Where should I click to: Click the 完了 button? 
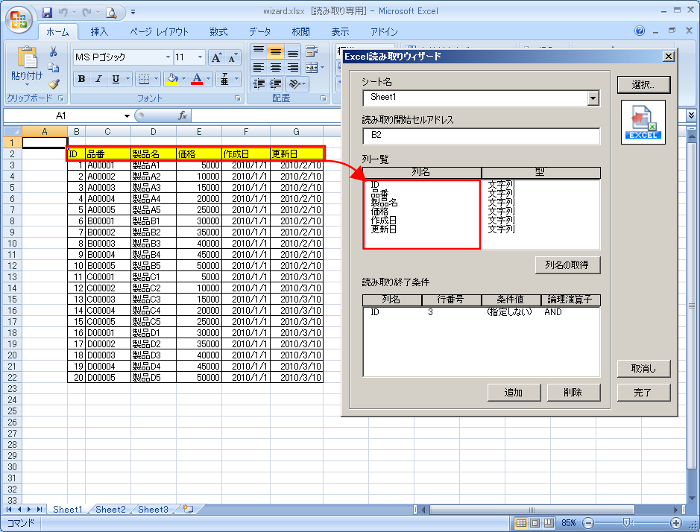click(x=642, y=393)
